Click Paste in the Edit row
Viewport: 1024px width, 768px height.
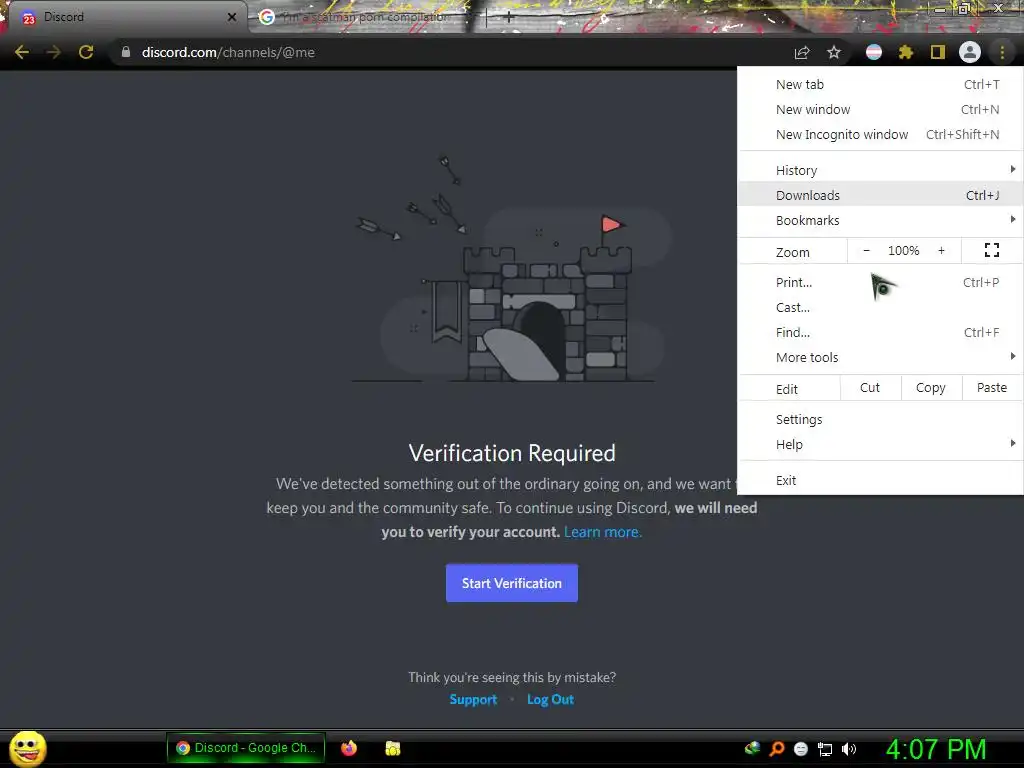coord(992,388)
